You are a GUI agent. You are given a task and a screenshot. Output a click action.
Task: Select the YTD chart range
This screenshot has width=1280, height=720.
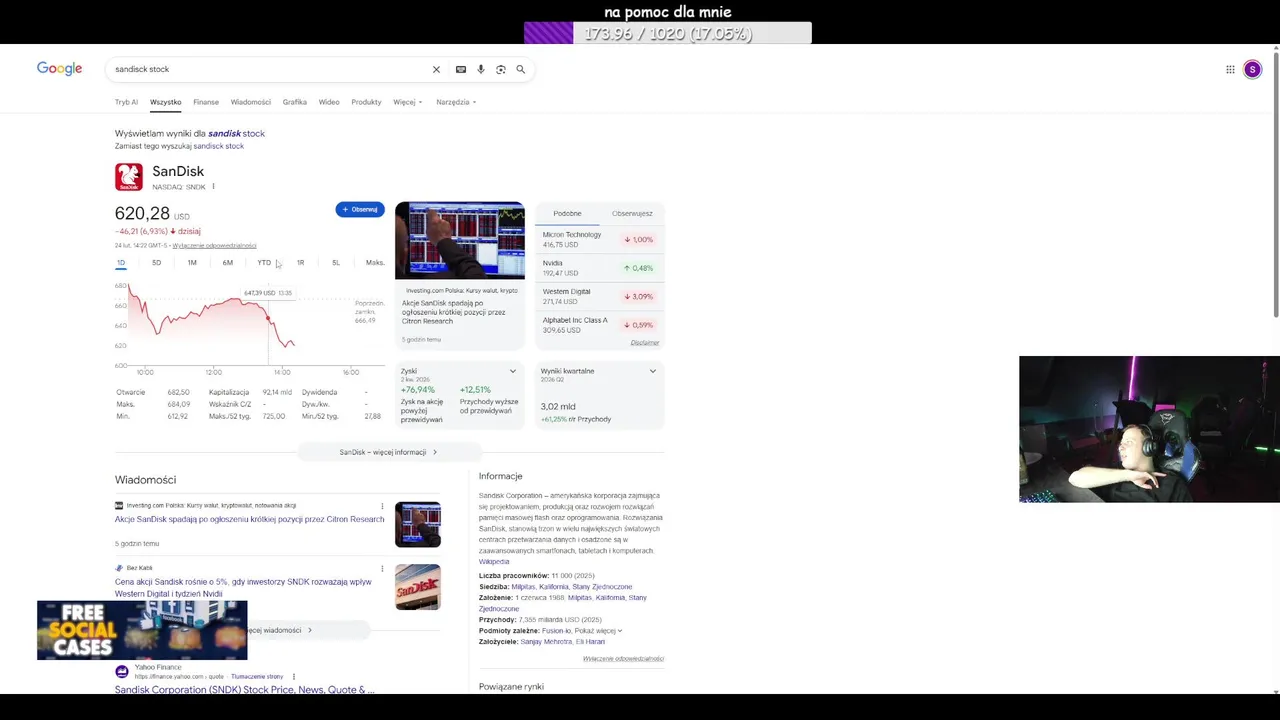[x=264, y=263]
